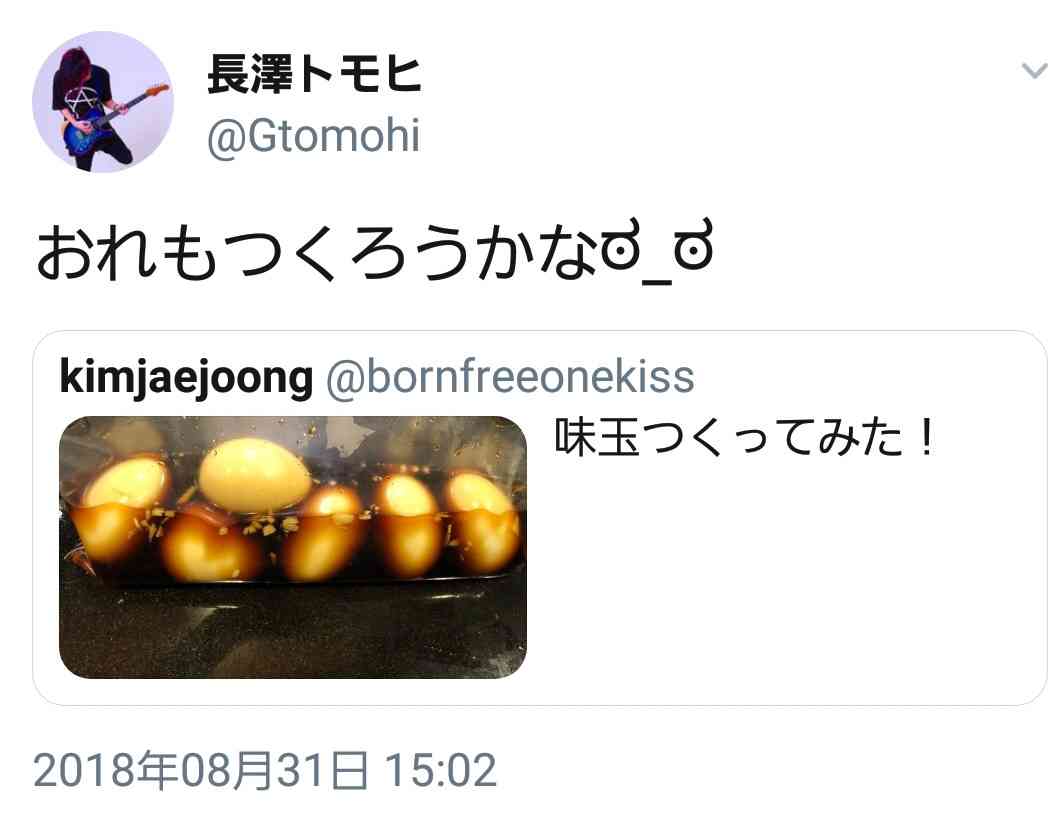Click the kanji 長澤 in the display name

[x=250, y=74]
